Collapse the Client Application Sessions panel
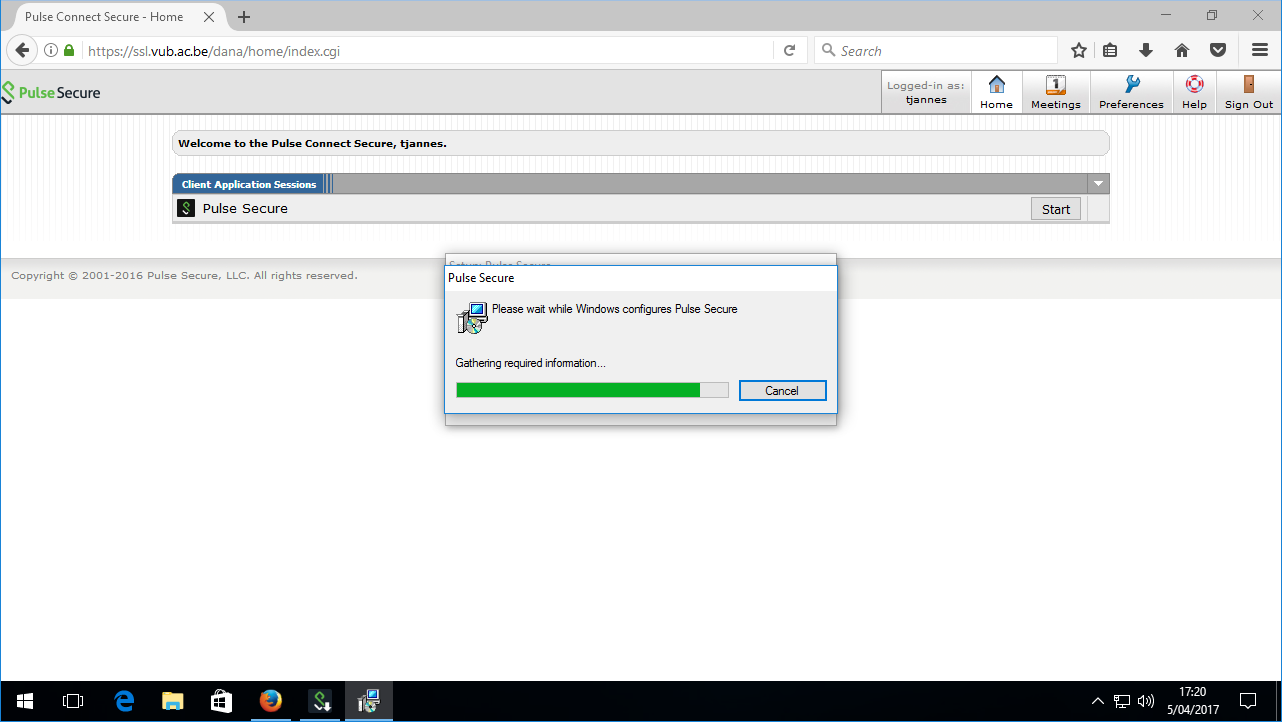 point(1098,184)
